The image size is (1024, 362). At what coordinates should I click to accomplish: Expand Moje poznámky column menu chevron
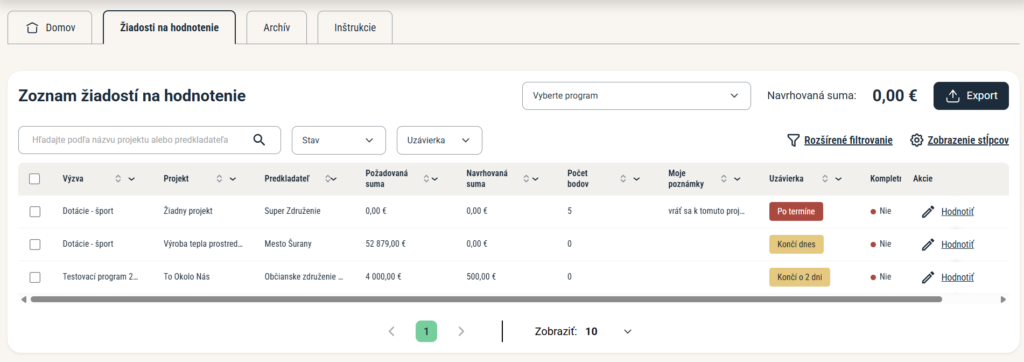[x=737, y=178]
